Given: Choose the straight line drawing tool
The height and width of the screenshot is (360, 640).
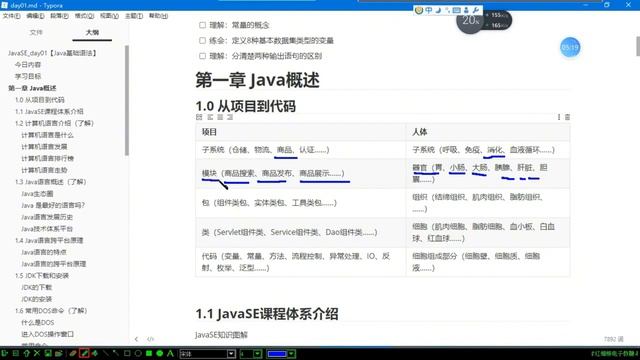Looking at the screenshot, I should coord(106,353).
